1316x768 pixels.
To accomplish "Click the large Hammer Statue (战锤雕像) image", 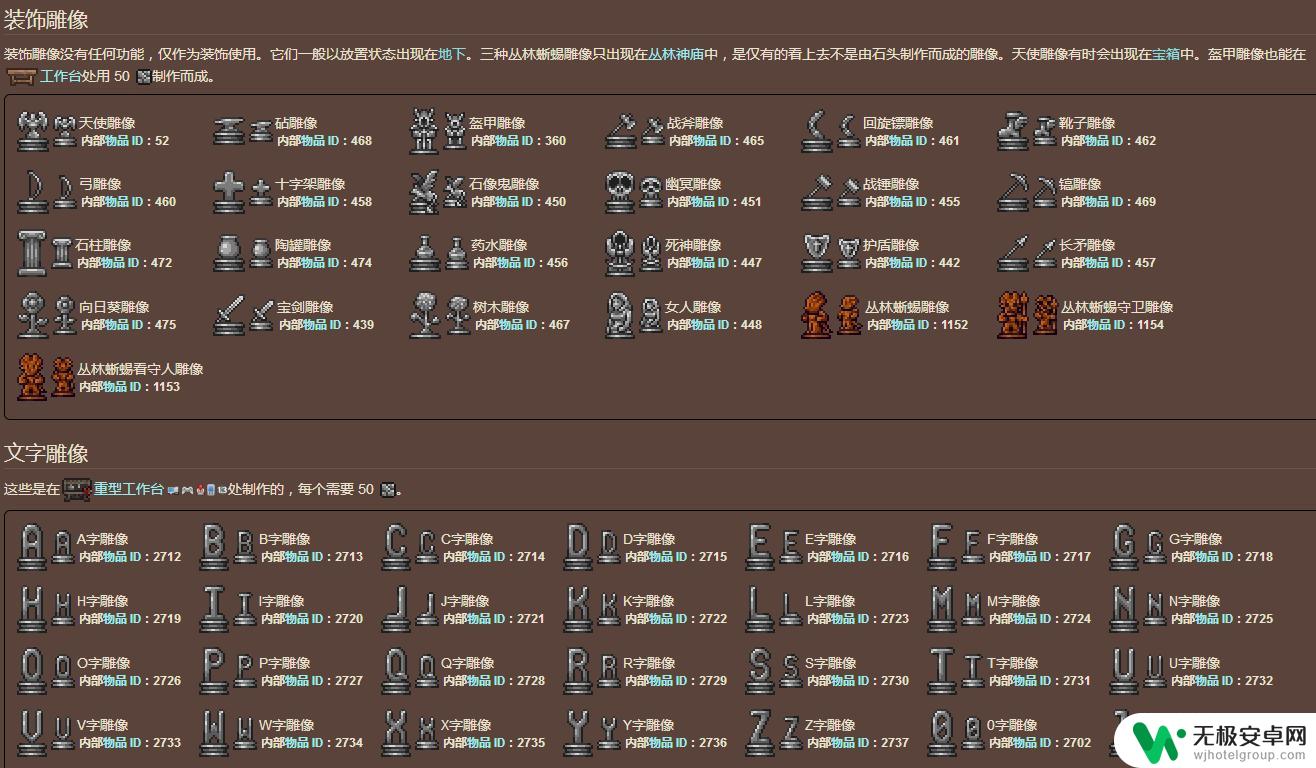I will pyautogui.click(x=817, y=192).
